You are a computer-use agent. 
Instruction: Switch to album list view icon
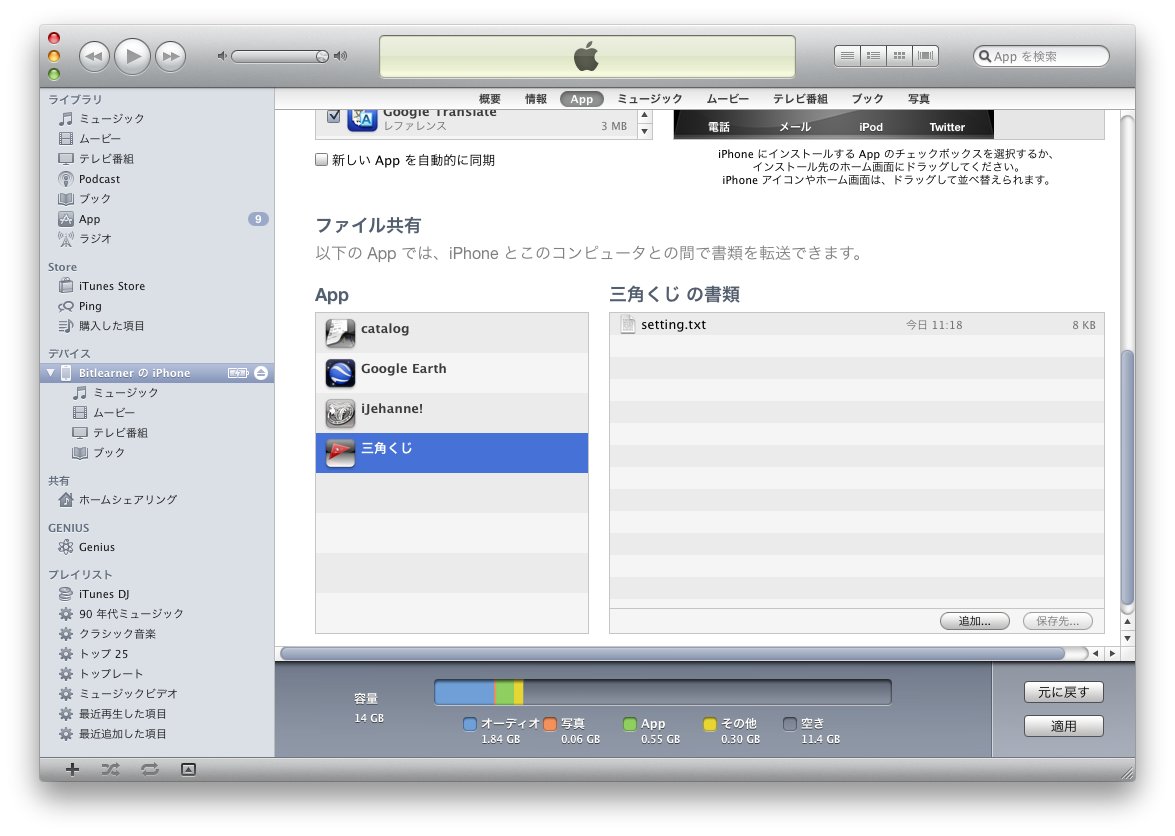click(873, 55)
